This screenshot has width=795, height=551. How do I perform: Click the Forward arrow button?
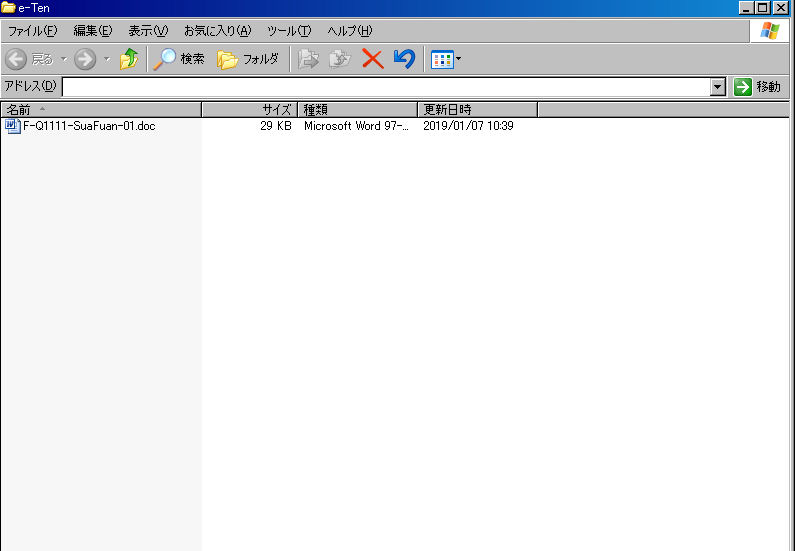tap(85, 59)
